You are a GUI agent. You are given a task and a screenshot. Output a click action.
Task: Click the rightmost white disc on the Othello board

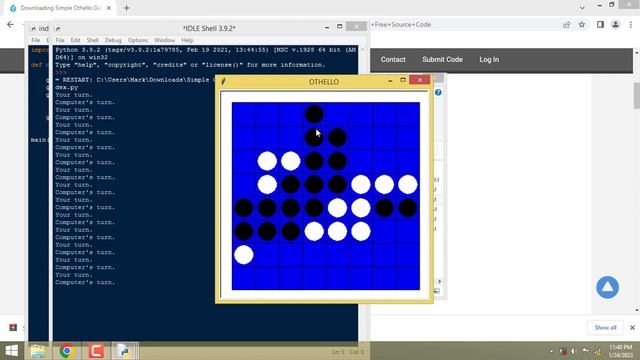click(407, 184)
